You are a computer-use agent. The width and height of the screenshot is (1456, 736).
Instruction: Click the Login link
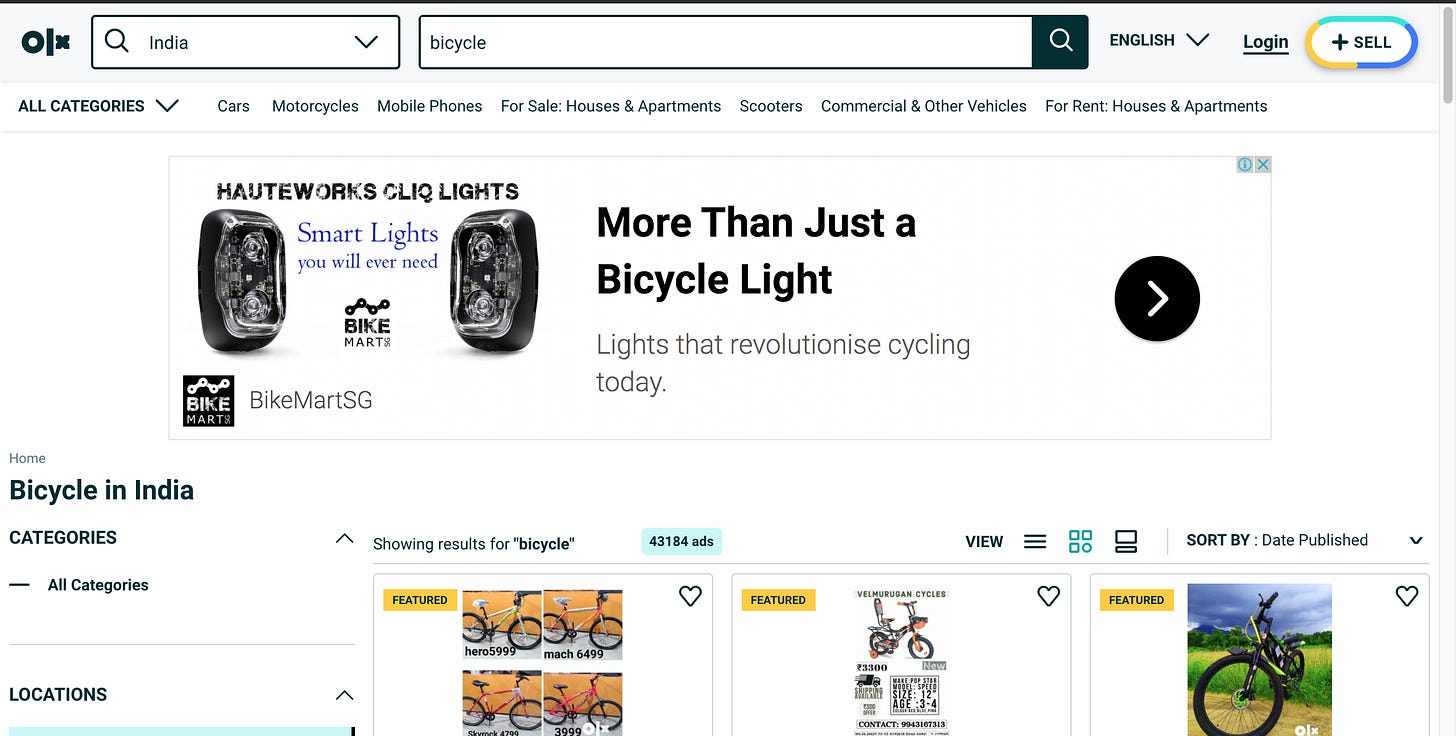click(1265, 42)
